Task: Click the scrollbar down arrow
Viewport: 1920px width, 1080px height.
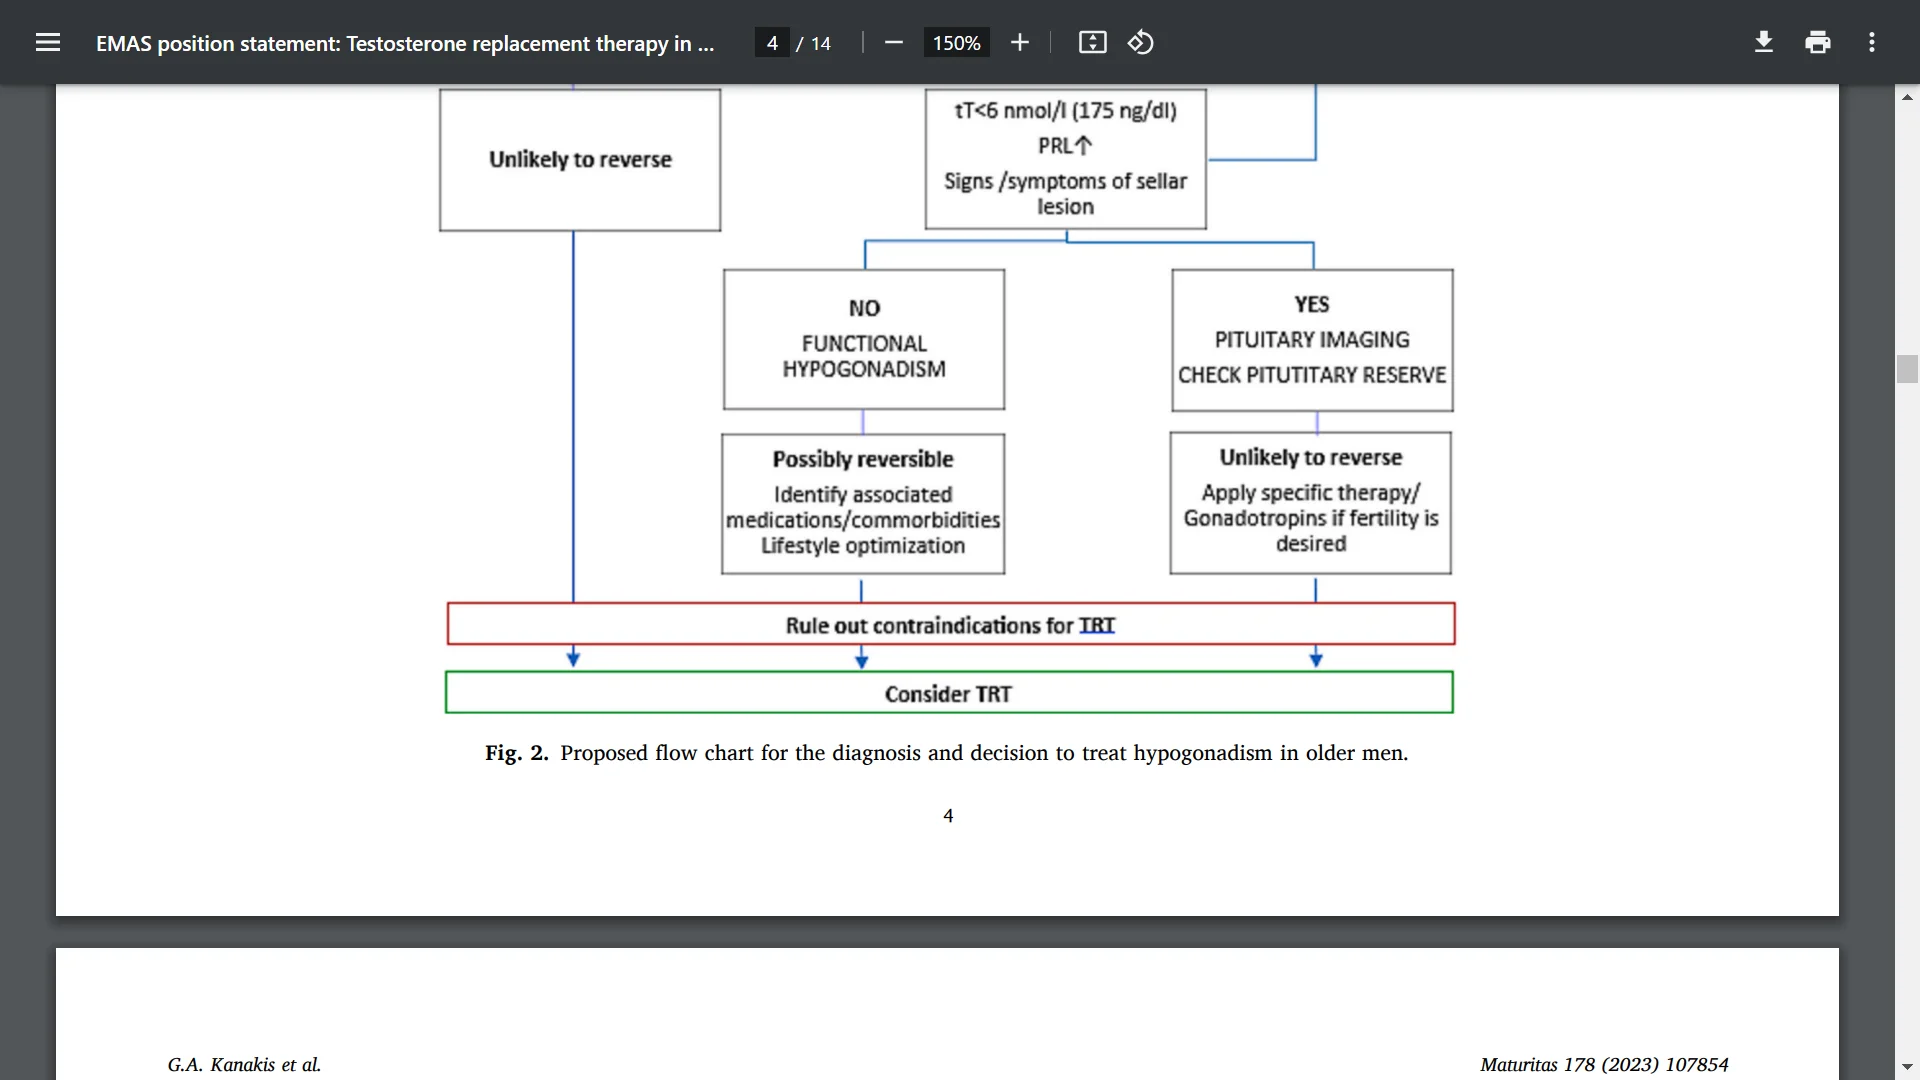Action: pos(1907,1067)
